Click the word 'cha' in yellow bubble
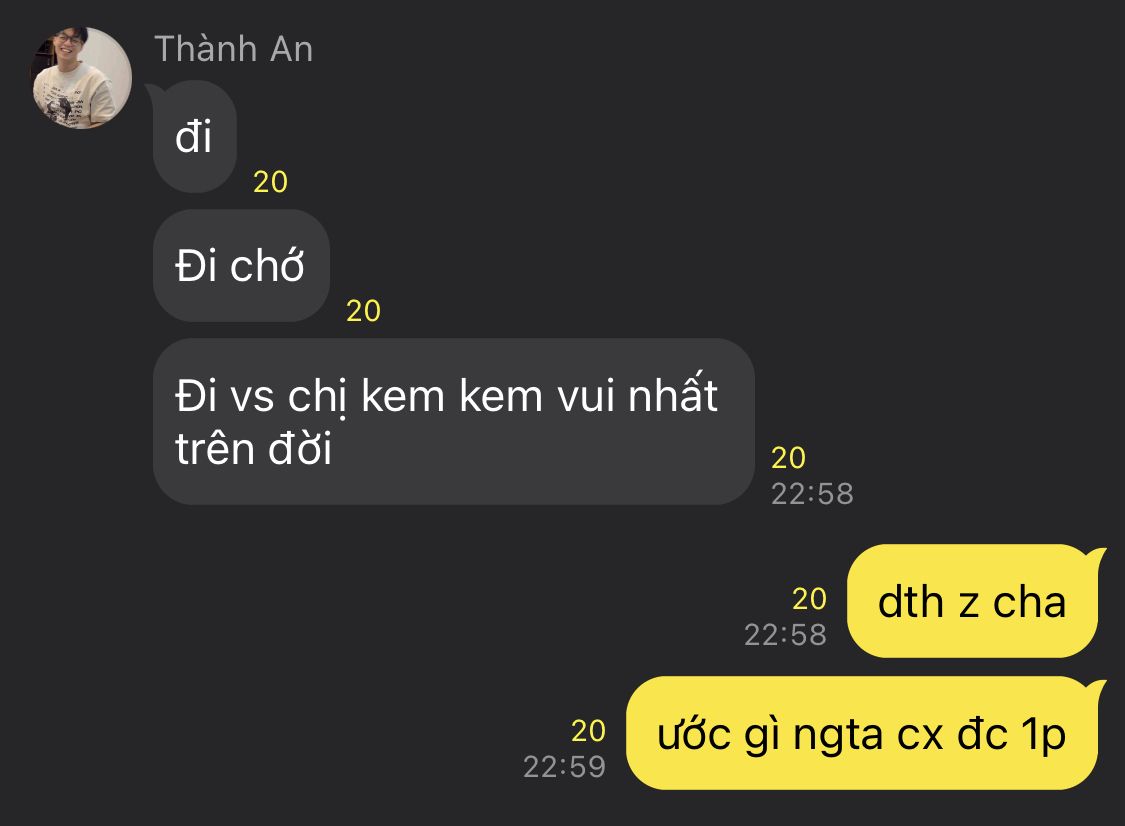The height and width of the screenshot is (826, 1125). click(1030, 602)
